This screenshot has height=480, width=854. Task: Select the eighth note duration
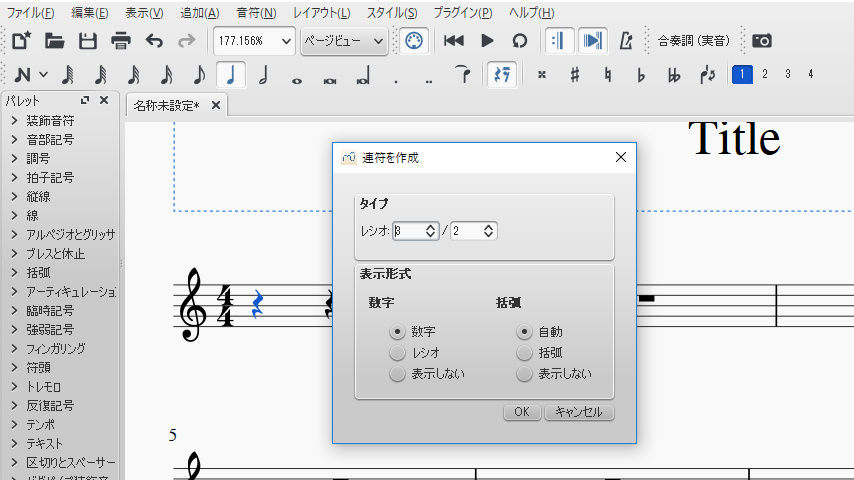coord(199,75)
